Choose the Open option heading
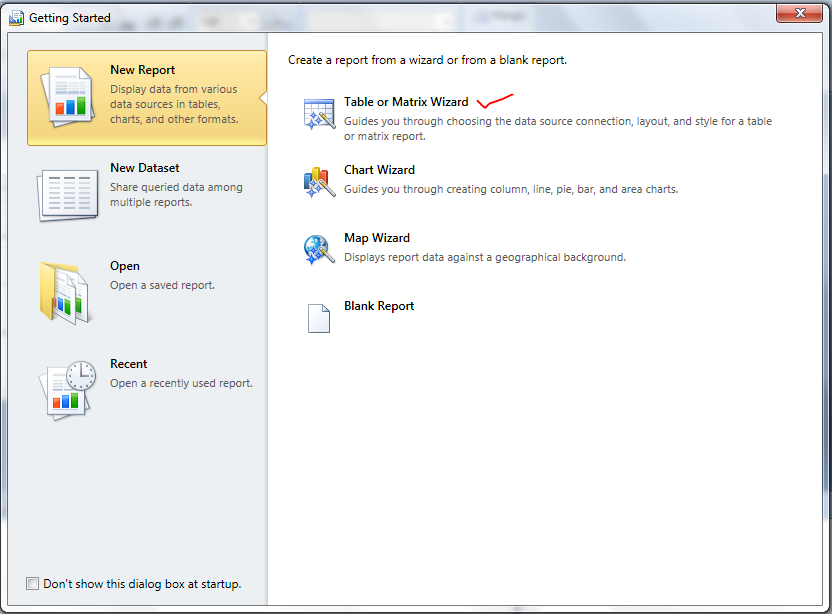 point(125,266)
